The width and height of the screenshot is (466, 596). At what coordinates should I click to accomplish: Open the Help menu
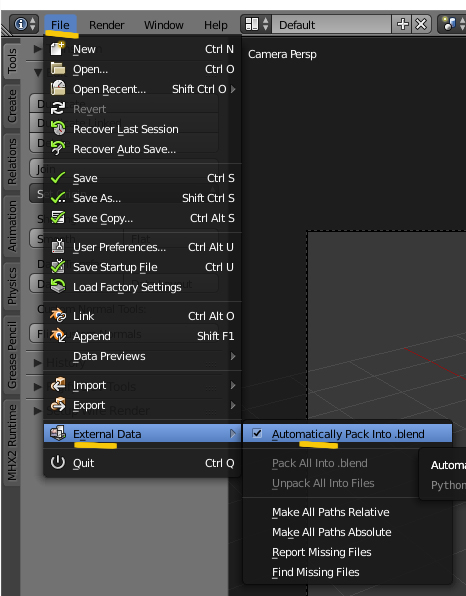coord(216,25)
